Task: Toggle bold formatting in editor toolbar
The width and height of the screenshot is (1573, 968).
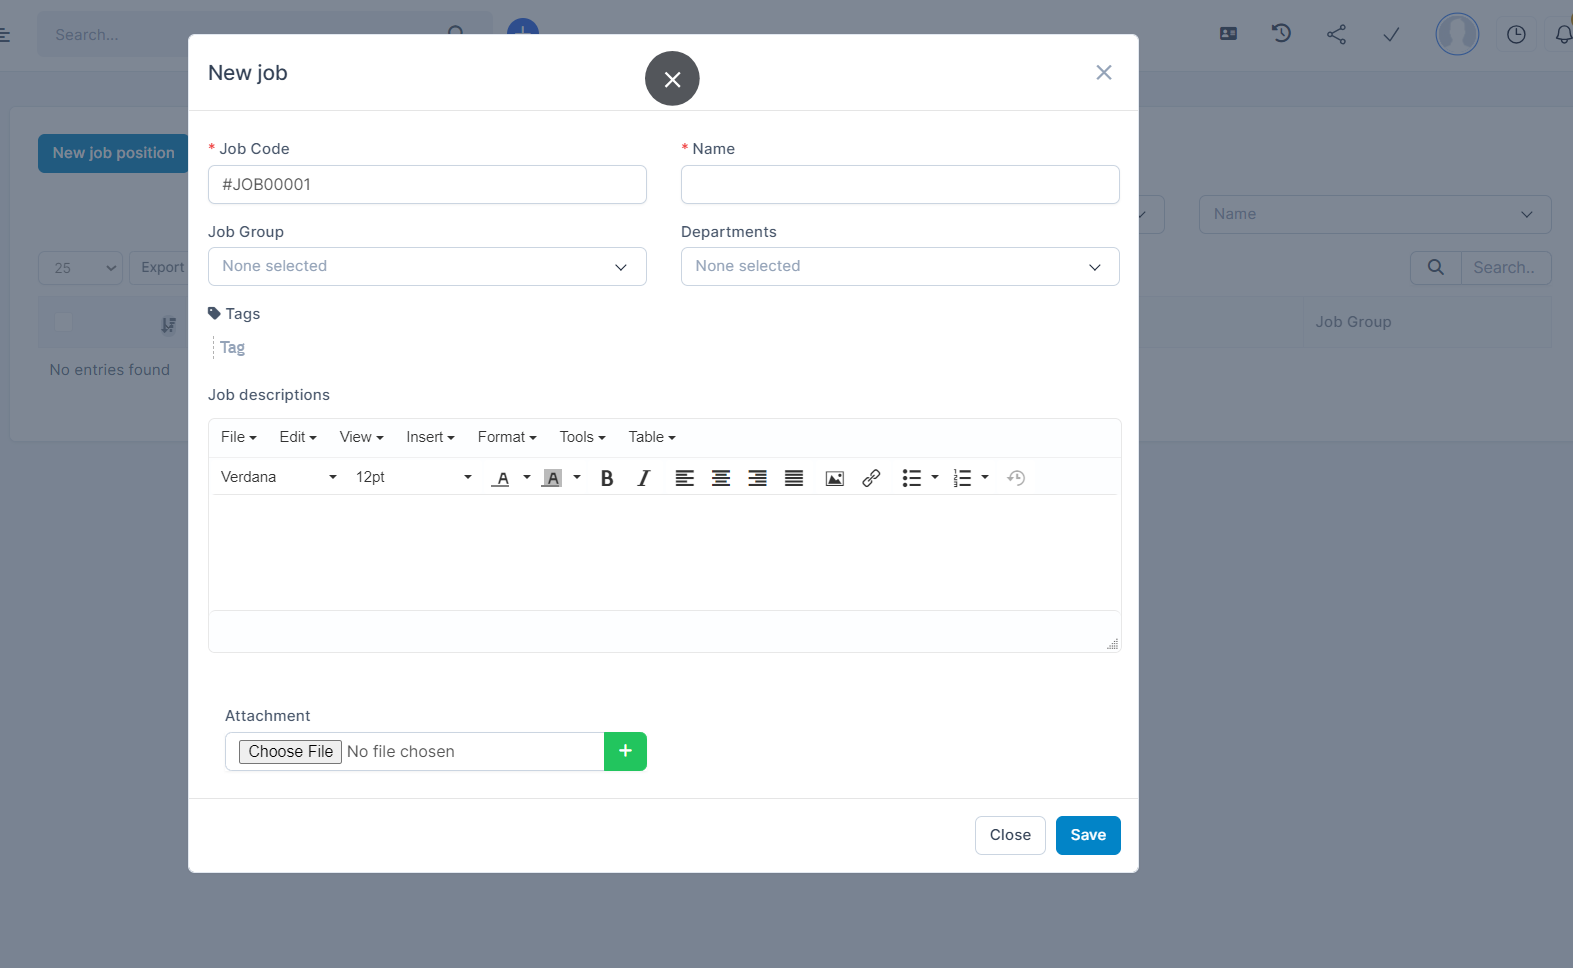Action: click(606, 478)
